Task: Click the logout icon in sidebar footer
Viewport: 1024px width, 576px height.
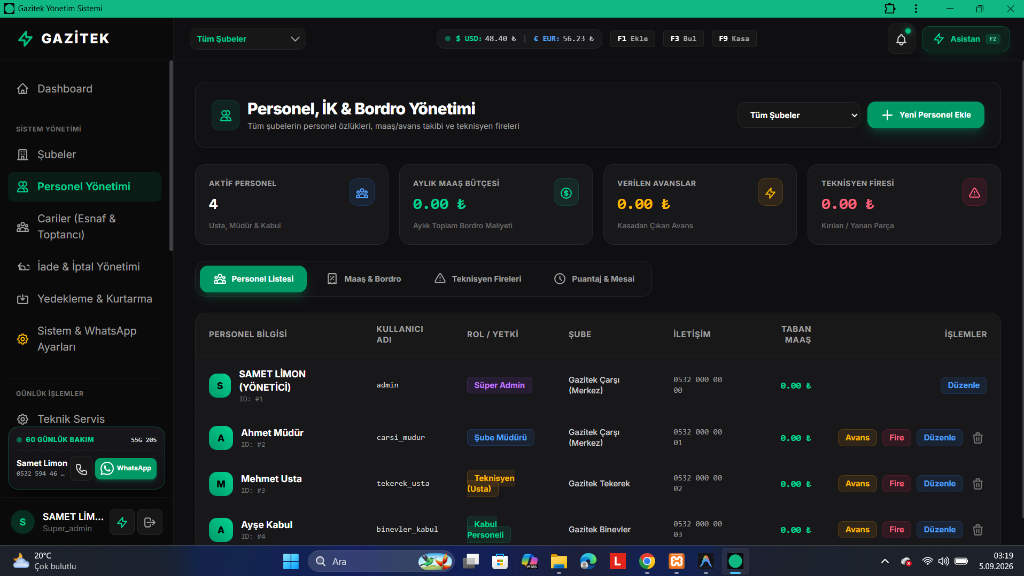Action: click(150, 522)
